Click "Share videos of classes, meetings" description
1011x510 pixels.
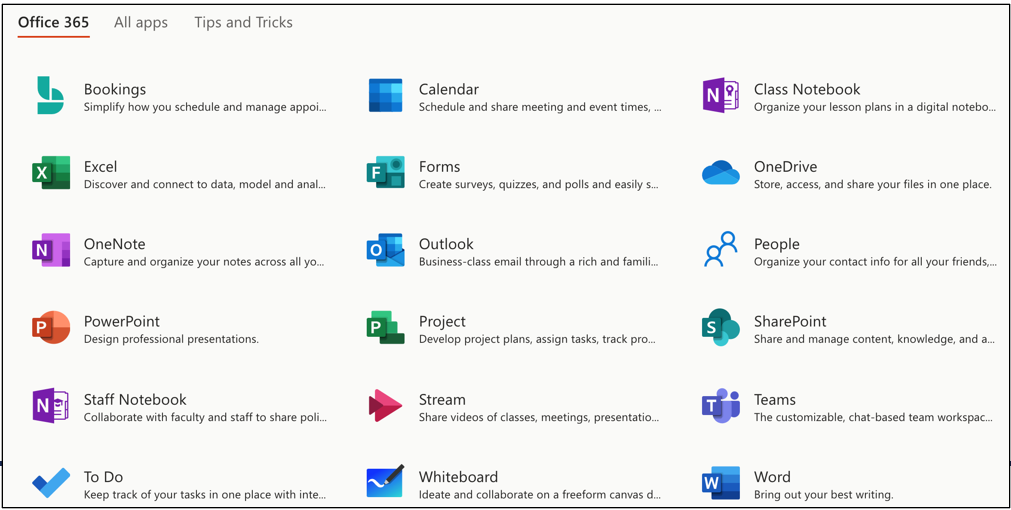point(539,417)
